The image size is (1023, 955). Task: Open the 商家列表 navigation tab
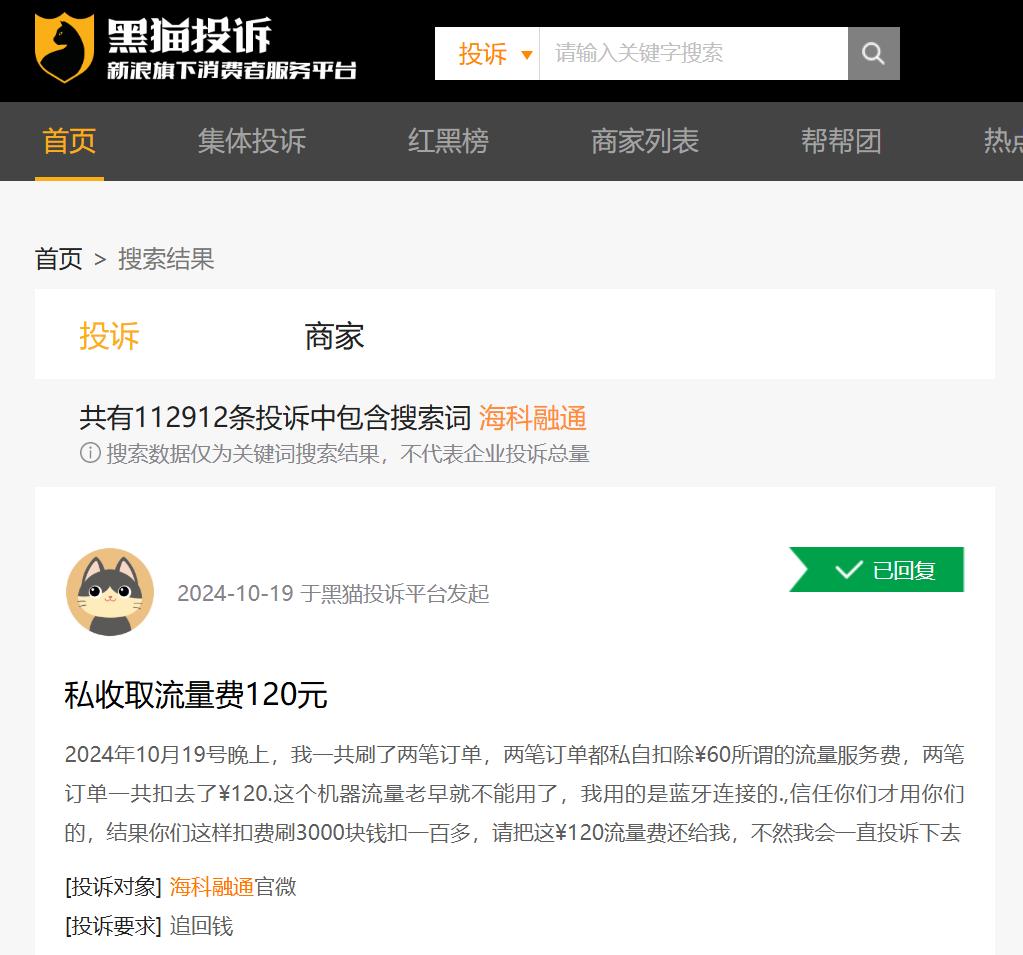click(645, 141)
